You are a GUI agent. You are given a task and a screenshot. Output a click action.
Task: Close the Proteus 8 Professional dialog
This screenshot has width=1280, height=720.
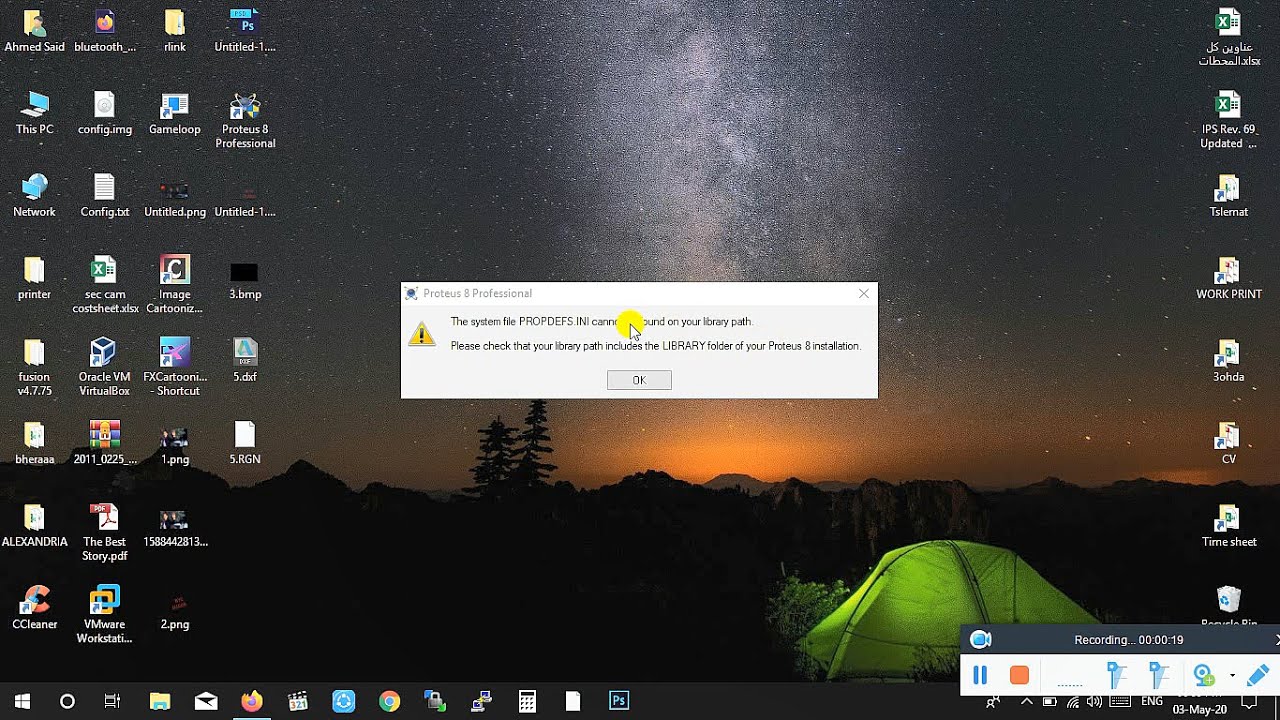(864, 293)
